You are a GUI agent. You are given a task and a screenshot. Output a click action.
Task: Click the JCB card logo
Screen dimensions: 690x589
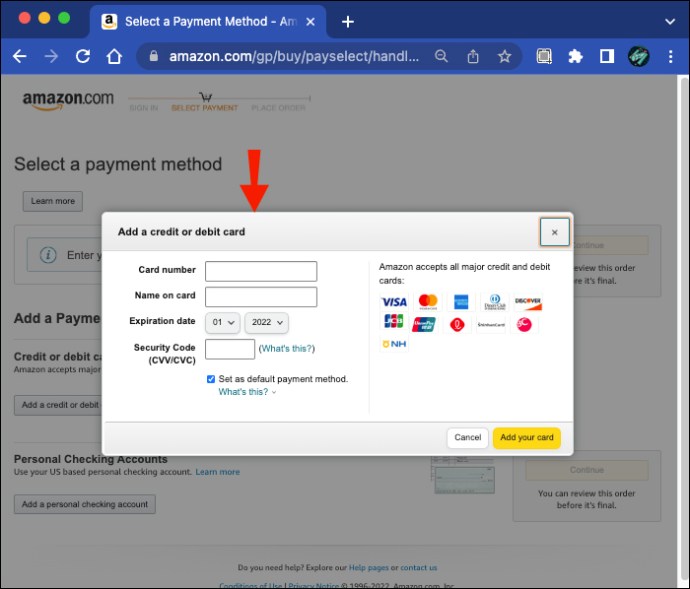pyautogui.click(x=393, y=321)
